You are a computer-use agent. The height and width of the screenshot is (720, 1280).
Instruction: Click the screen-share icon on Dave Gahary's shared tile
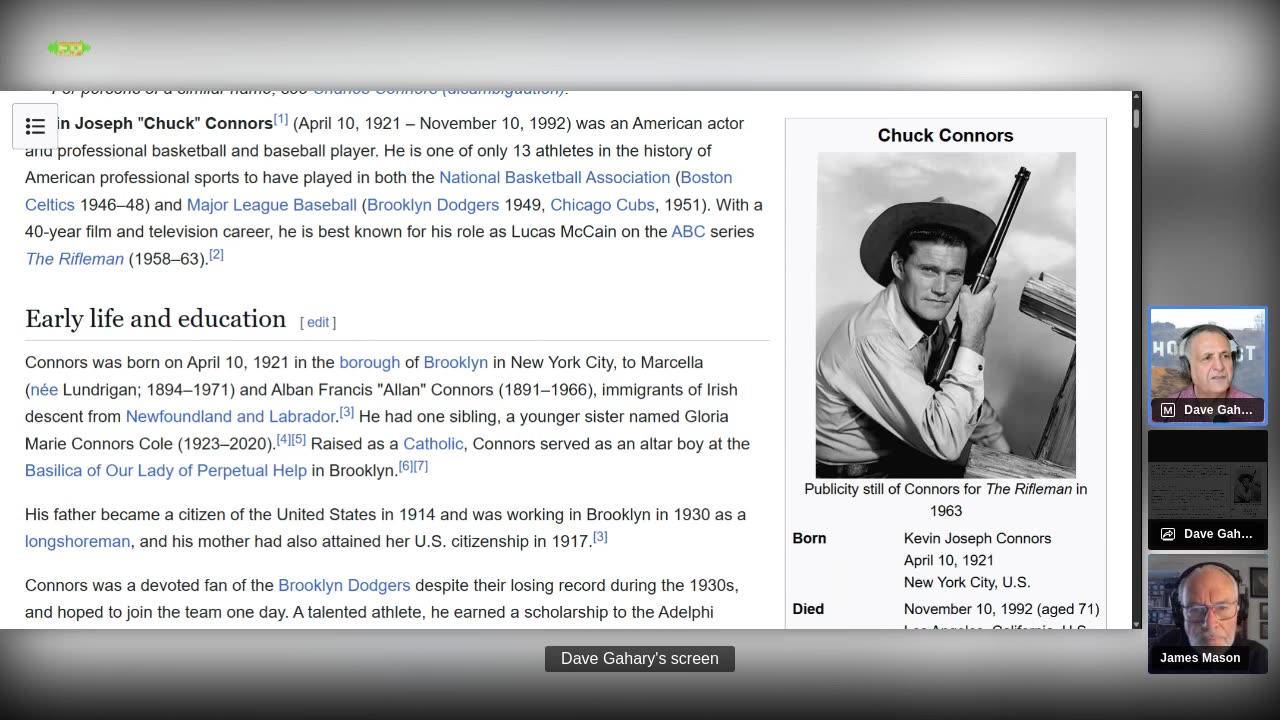pyautogui.click(x=1167, y=534)
